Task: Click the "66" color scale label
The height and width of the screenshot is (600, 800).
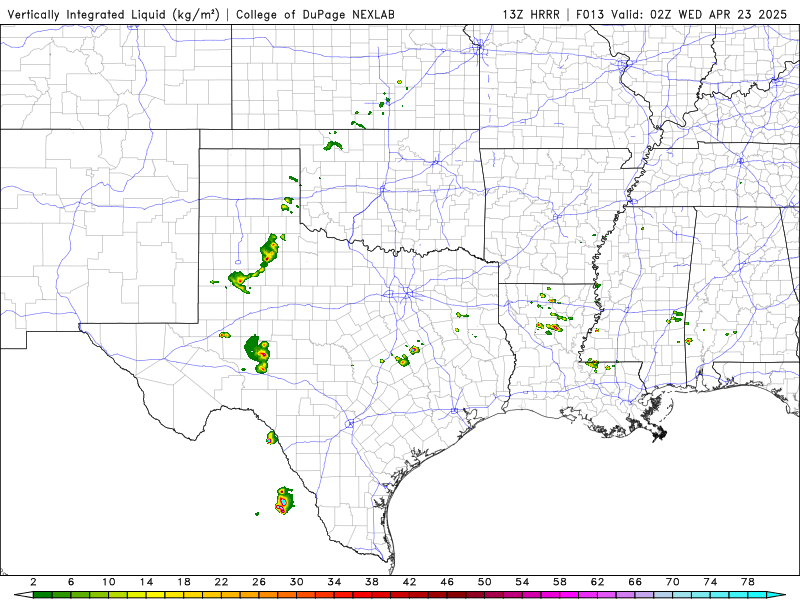Action: [635, 582]
